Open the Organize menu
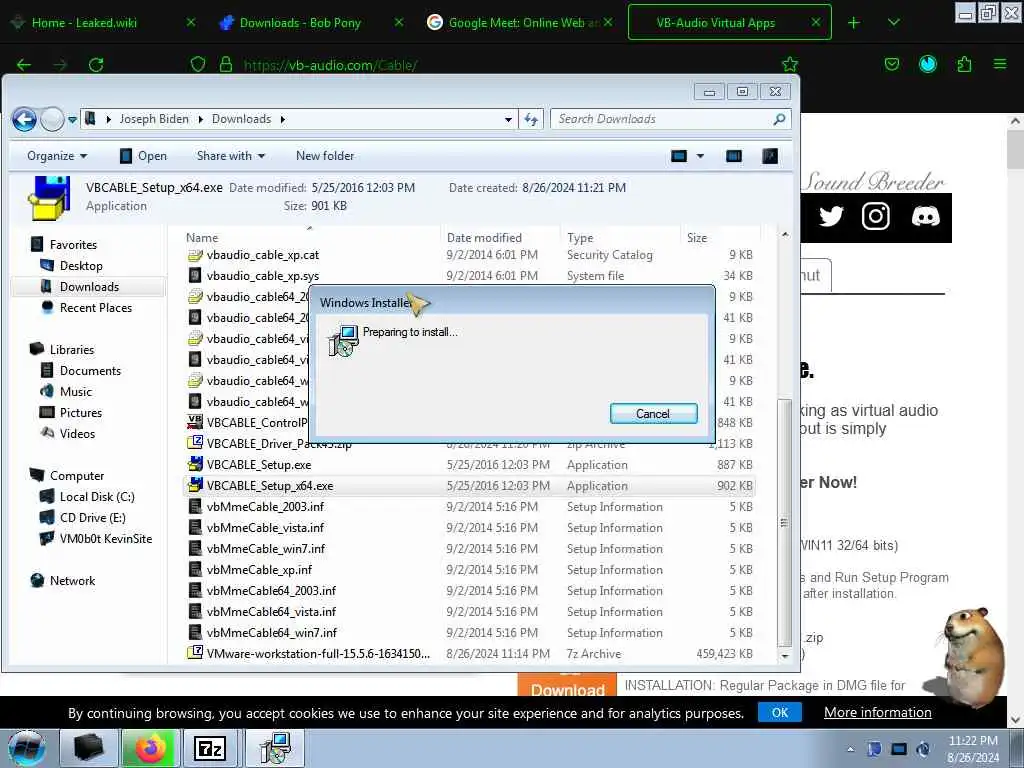This screenshot has width=1024, height=768. click(57, 156)
